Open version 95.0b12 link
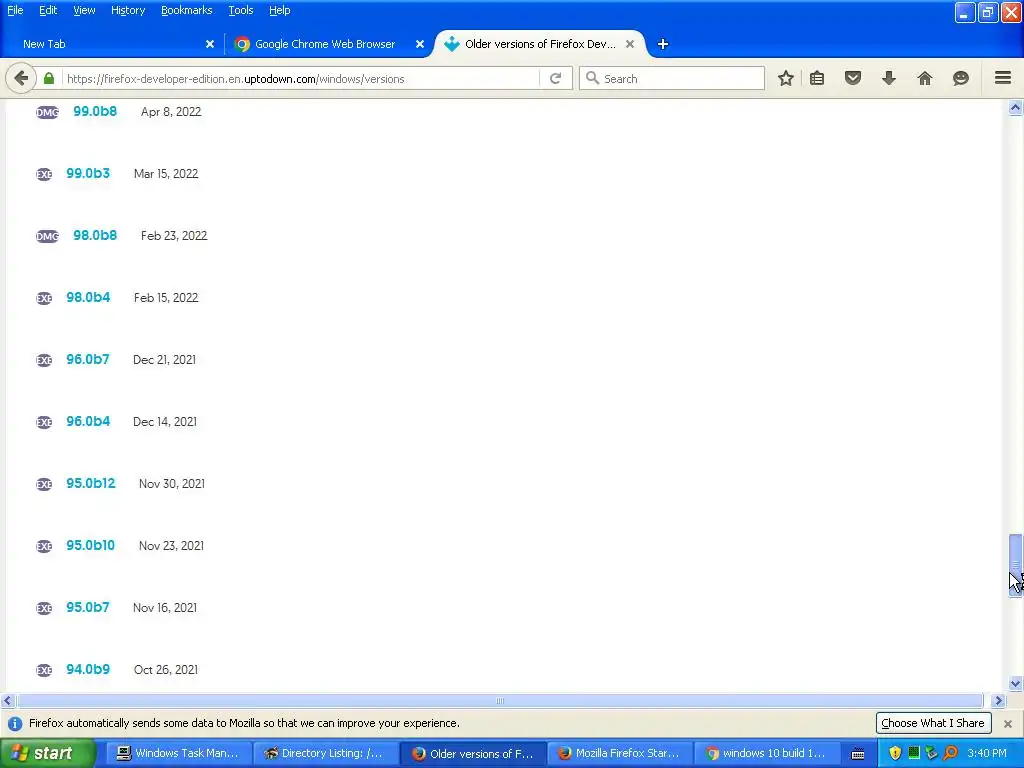The height and width of the screenshot is (768, 1024). (x=91, y=483)
